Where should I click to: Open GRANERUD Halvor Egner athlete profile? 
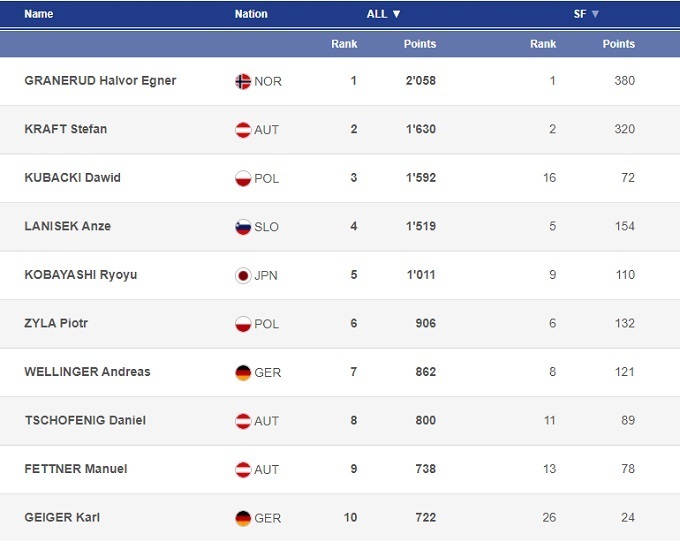100,81
